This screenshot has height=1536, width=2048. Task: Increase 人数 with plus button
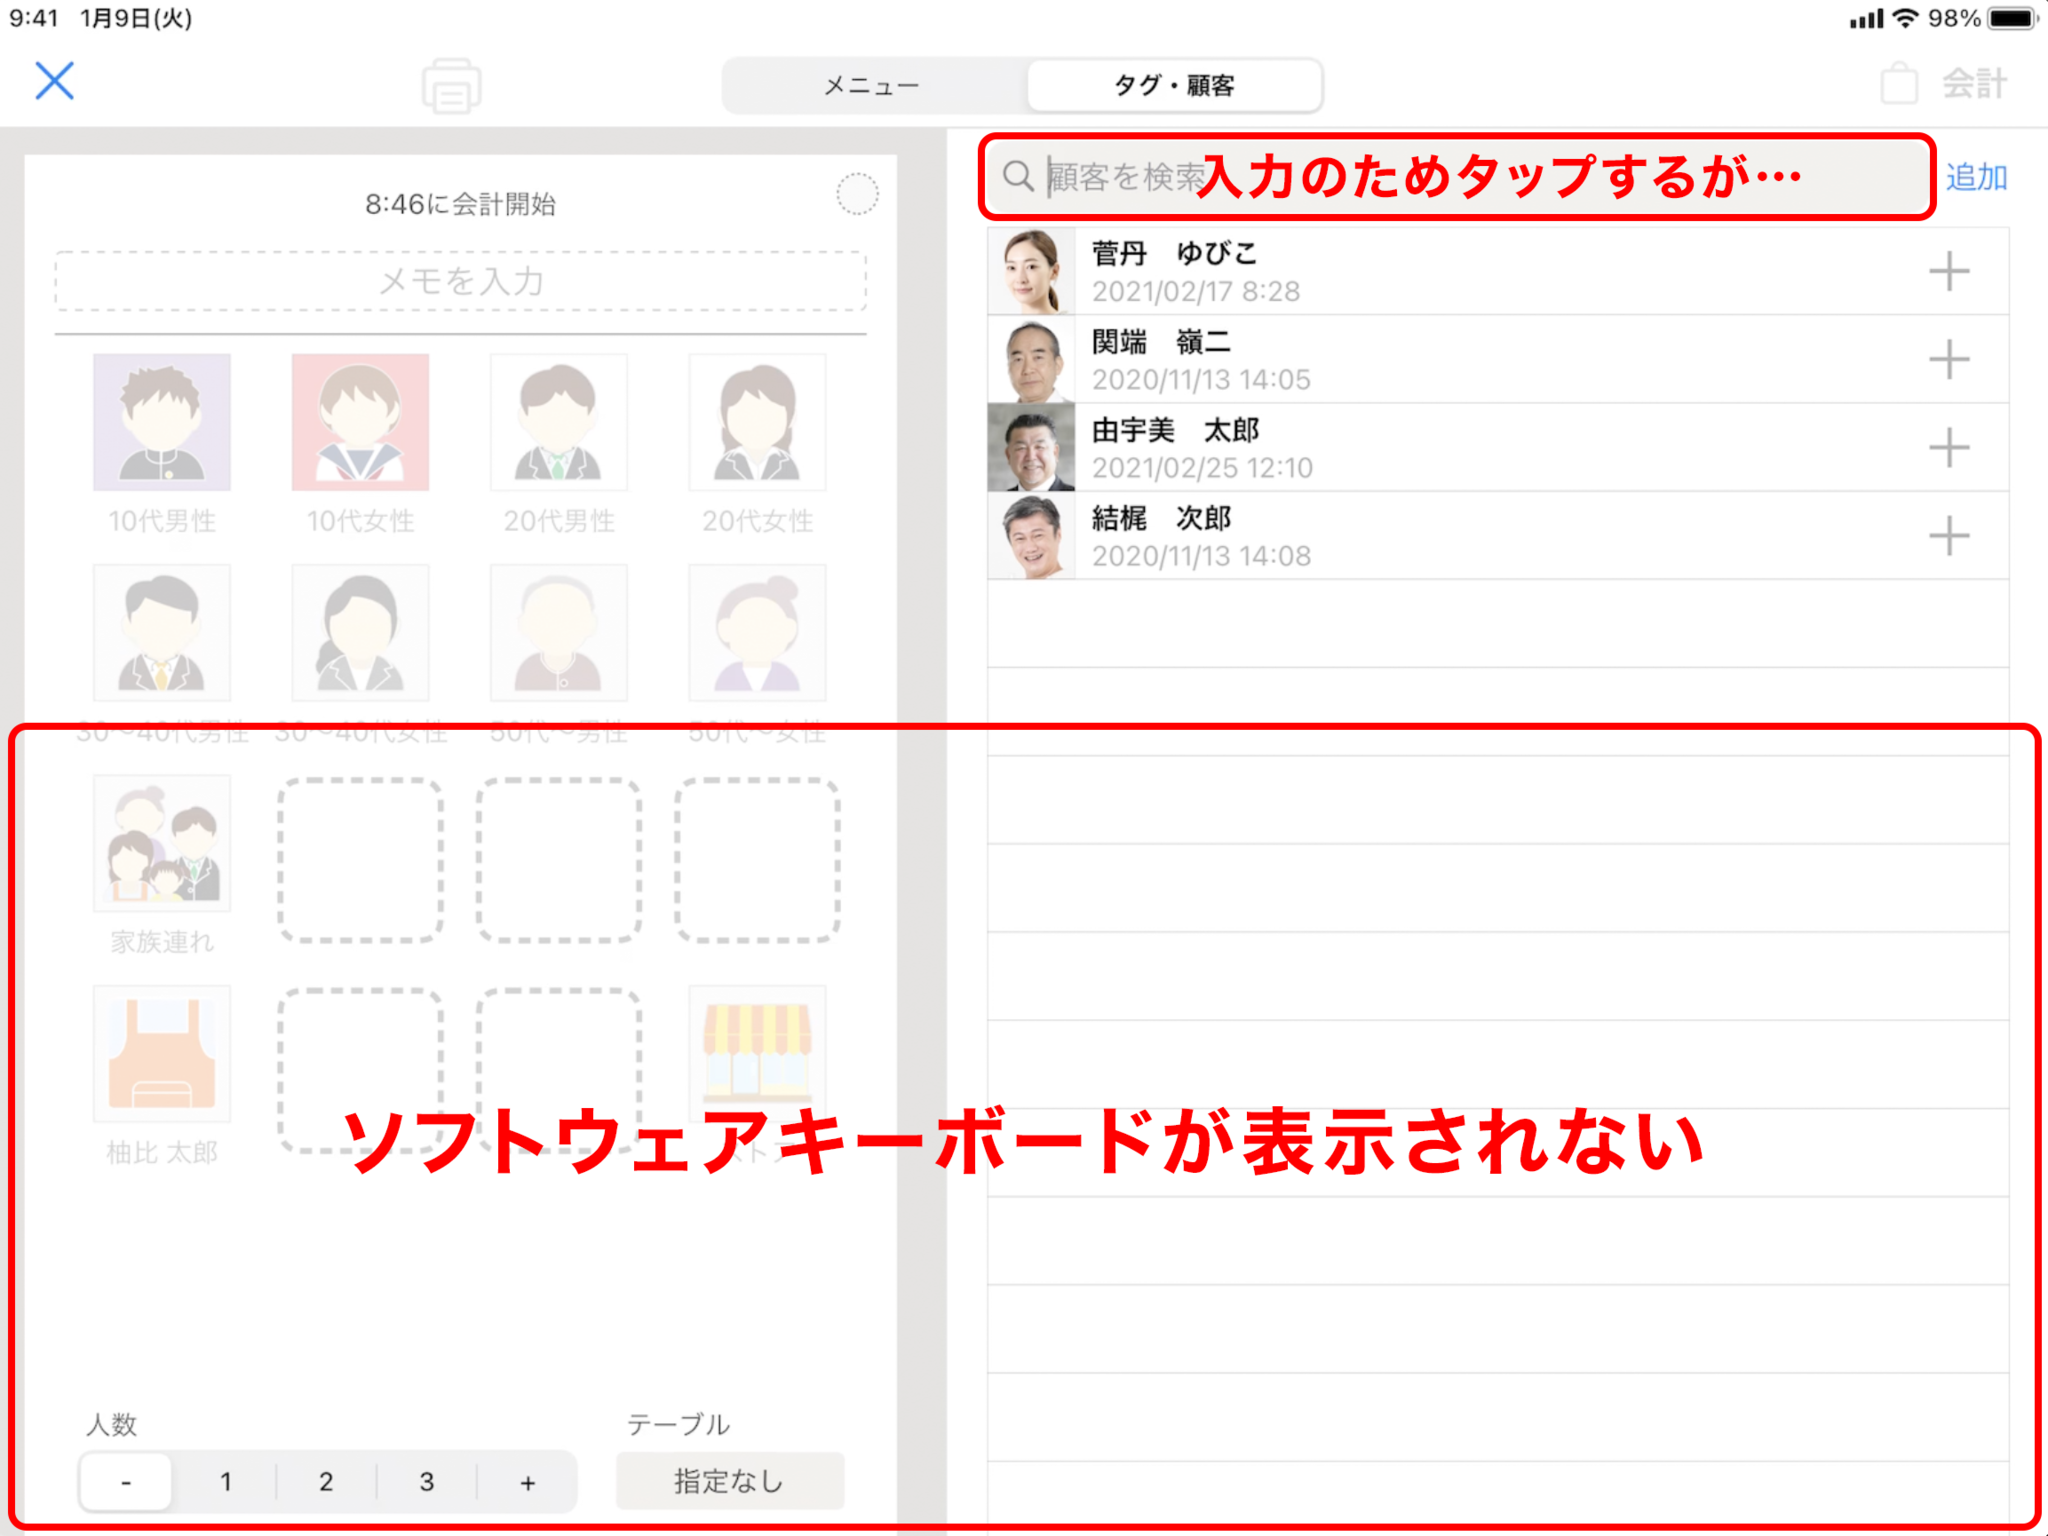tap(528, 1481)
